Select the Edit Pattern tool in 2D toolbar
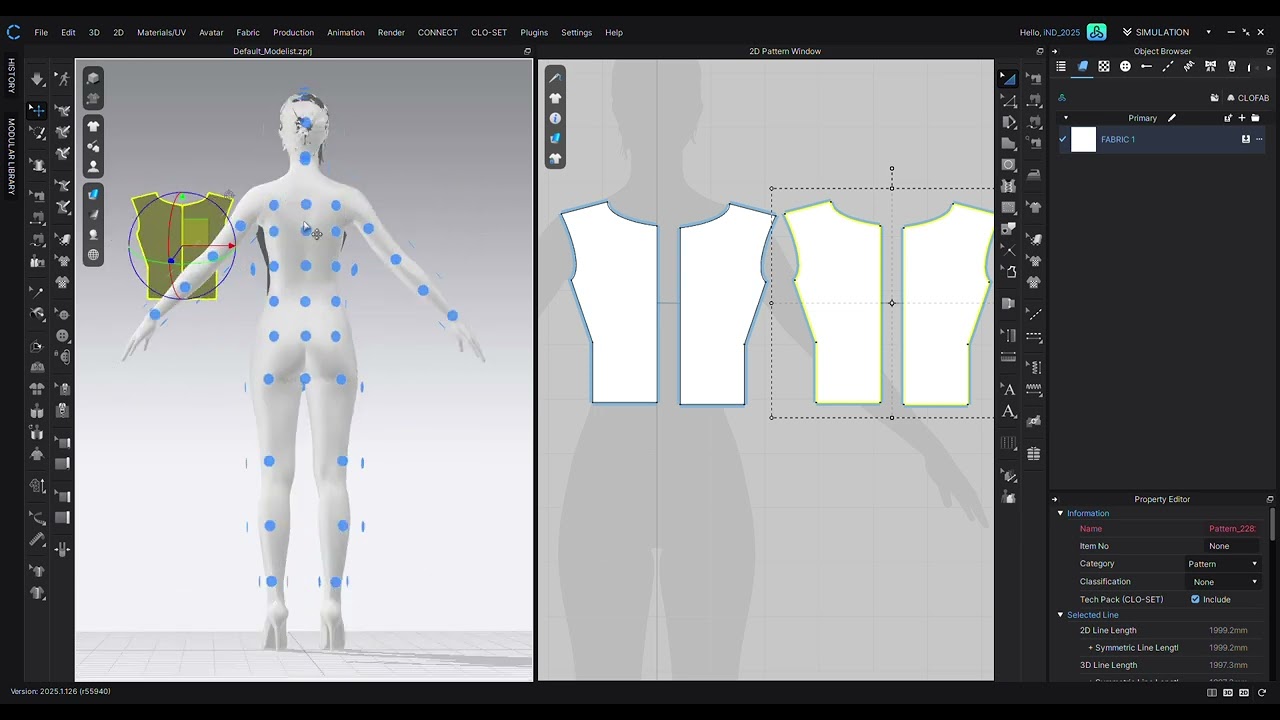Screen dimensions: 1280x720 (1008, 101)
